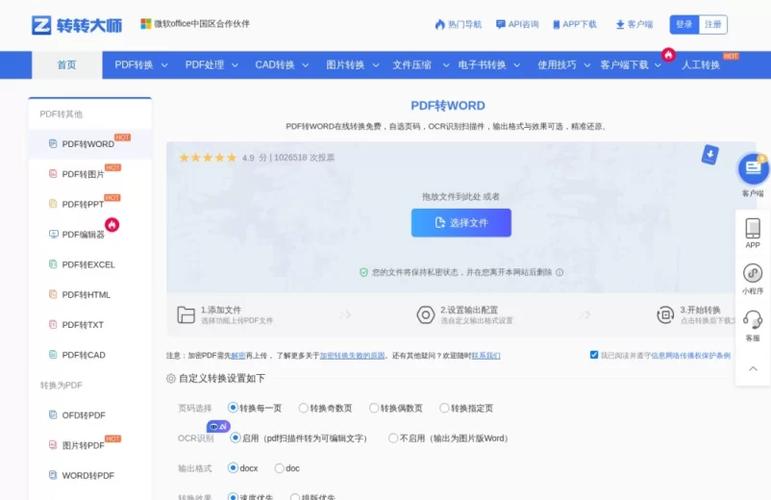Click the 选择文件 upload button

(x=461, y=223)
